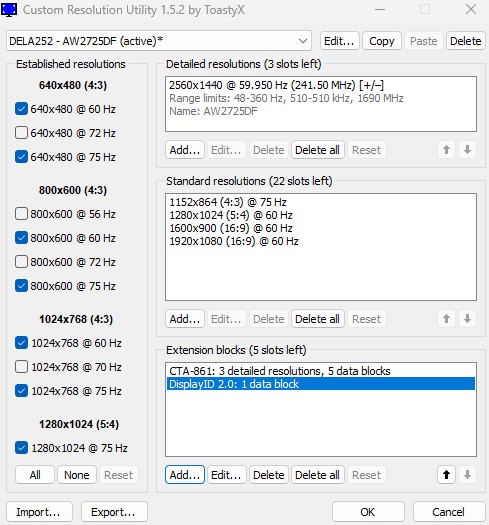The height and width of the screenshot is (525, 489).
Task: Select DisplayID 2.0: 1 data block row
Action: coord(321,384)
